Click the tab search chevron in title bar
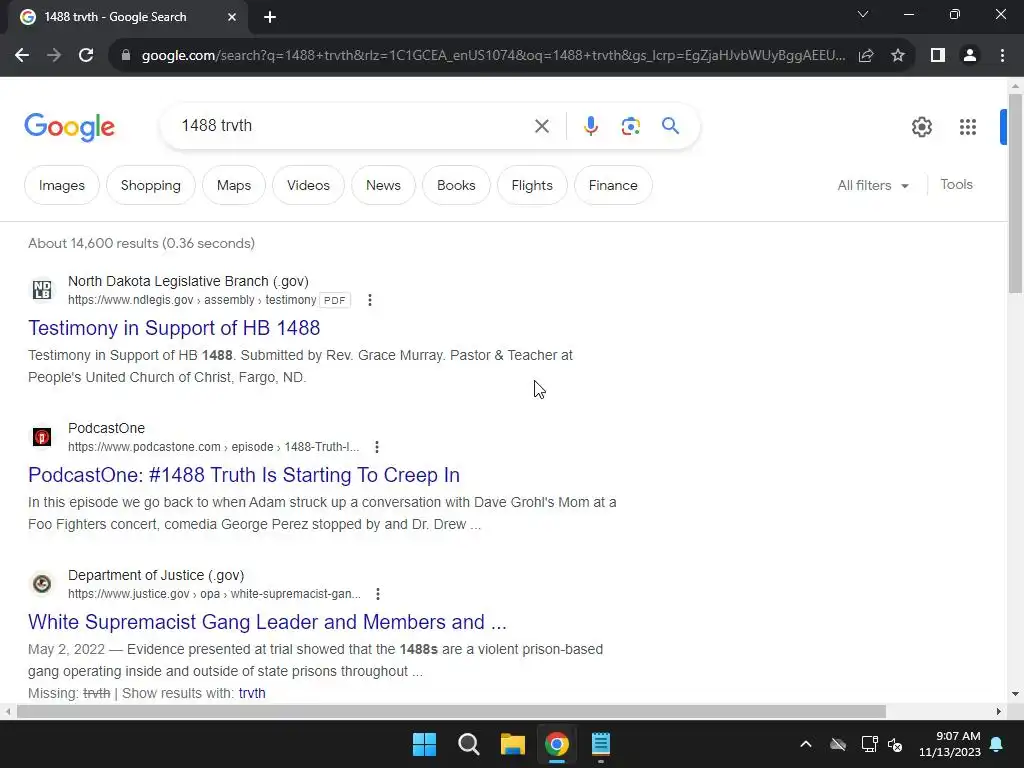This screenshot has width=1024, height=768. 863,14
